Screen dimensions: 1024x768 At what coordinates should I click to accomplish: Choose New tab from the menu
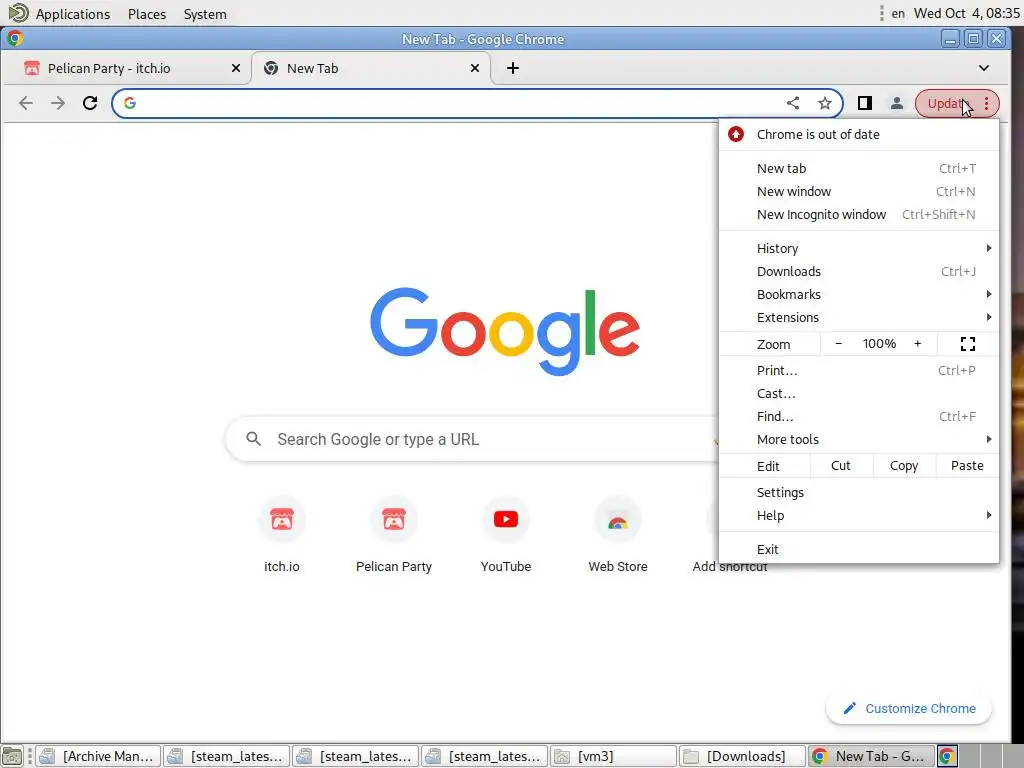[x=859, y=168]
